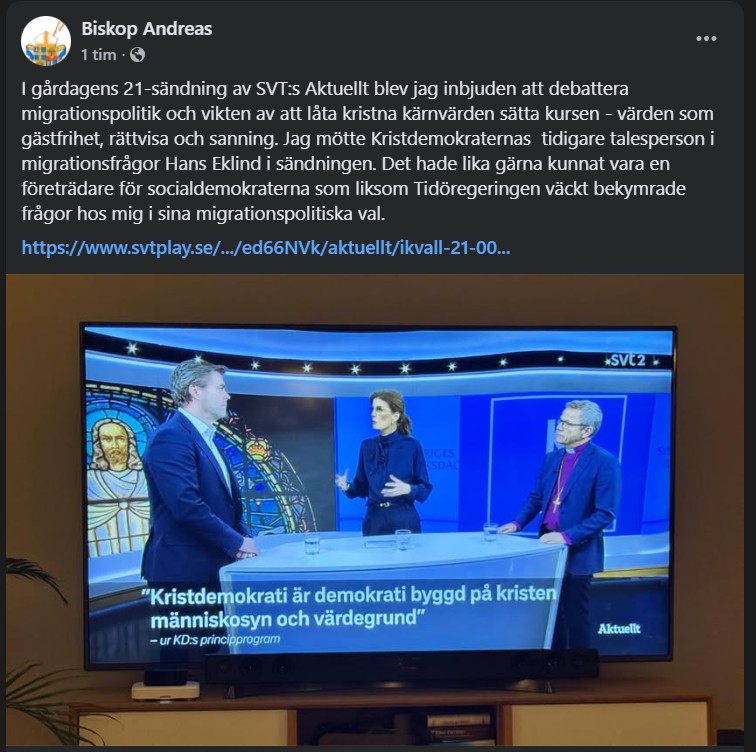
Task: Click the 'ur KD:s principprogram' caption line
Action: click(215, 640)
